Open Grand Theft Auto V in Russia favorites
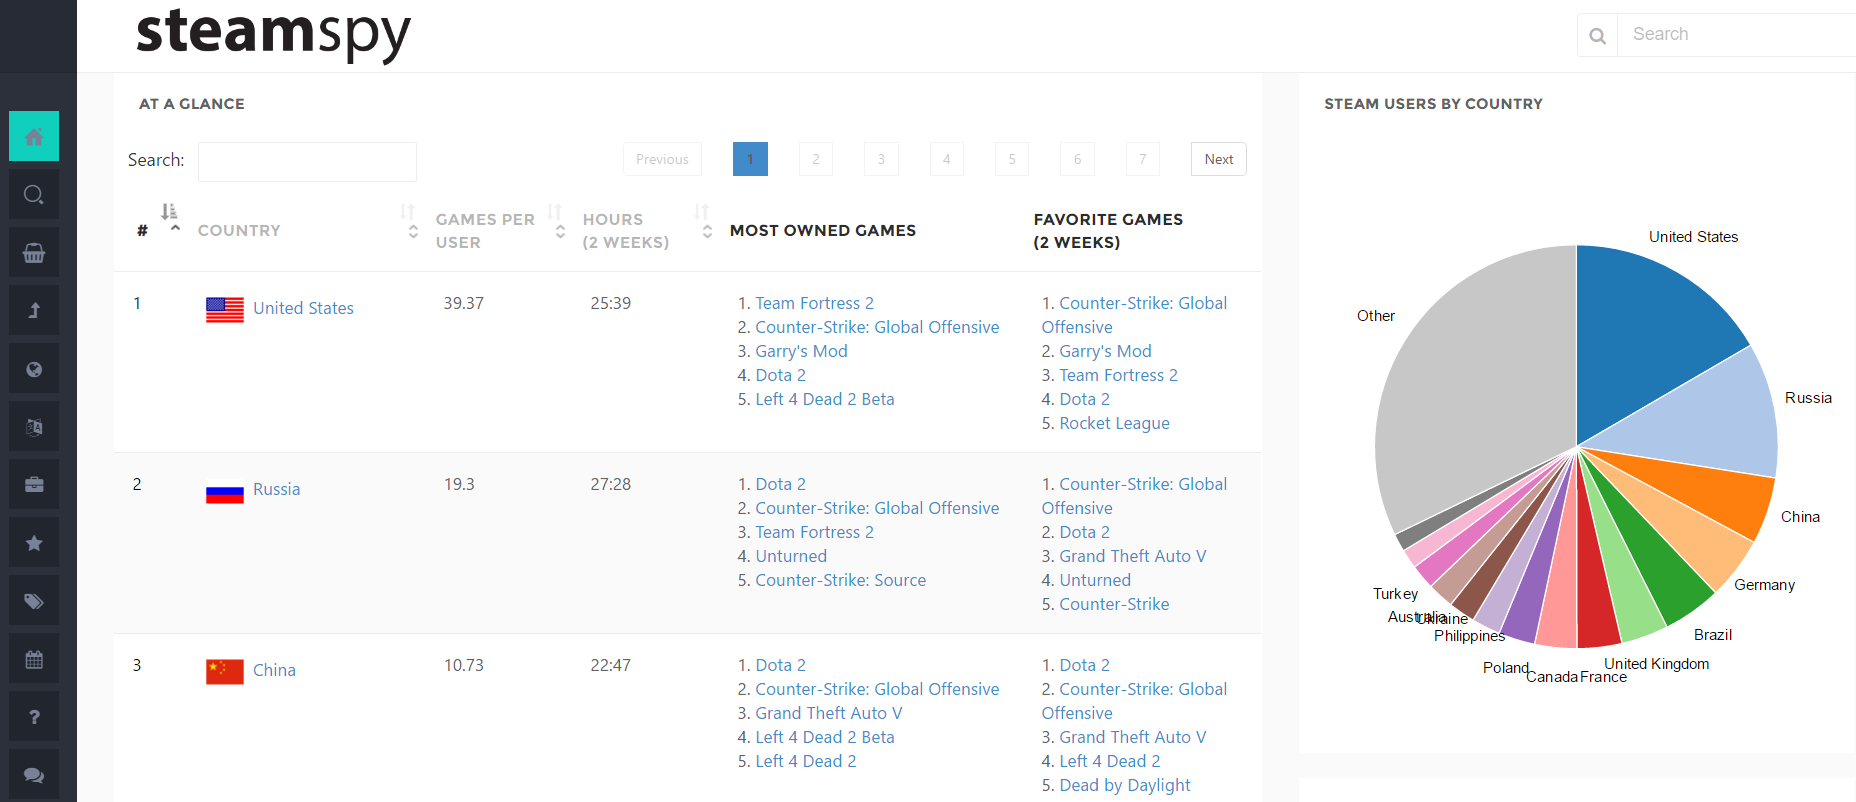This screenshot has width=1856, height=802. pyautogui.click(x=1133, y=556)
